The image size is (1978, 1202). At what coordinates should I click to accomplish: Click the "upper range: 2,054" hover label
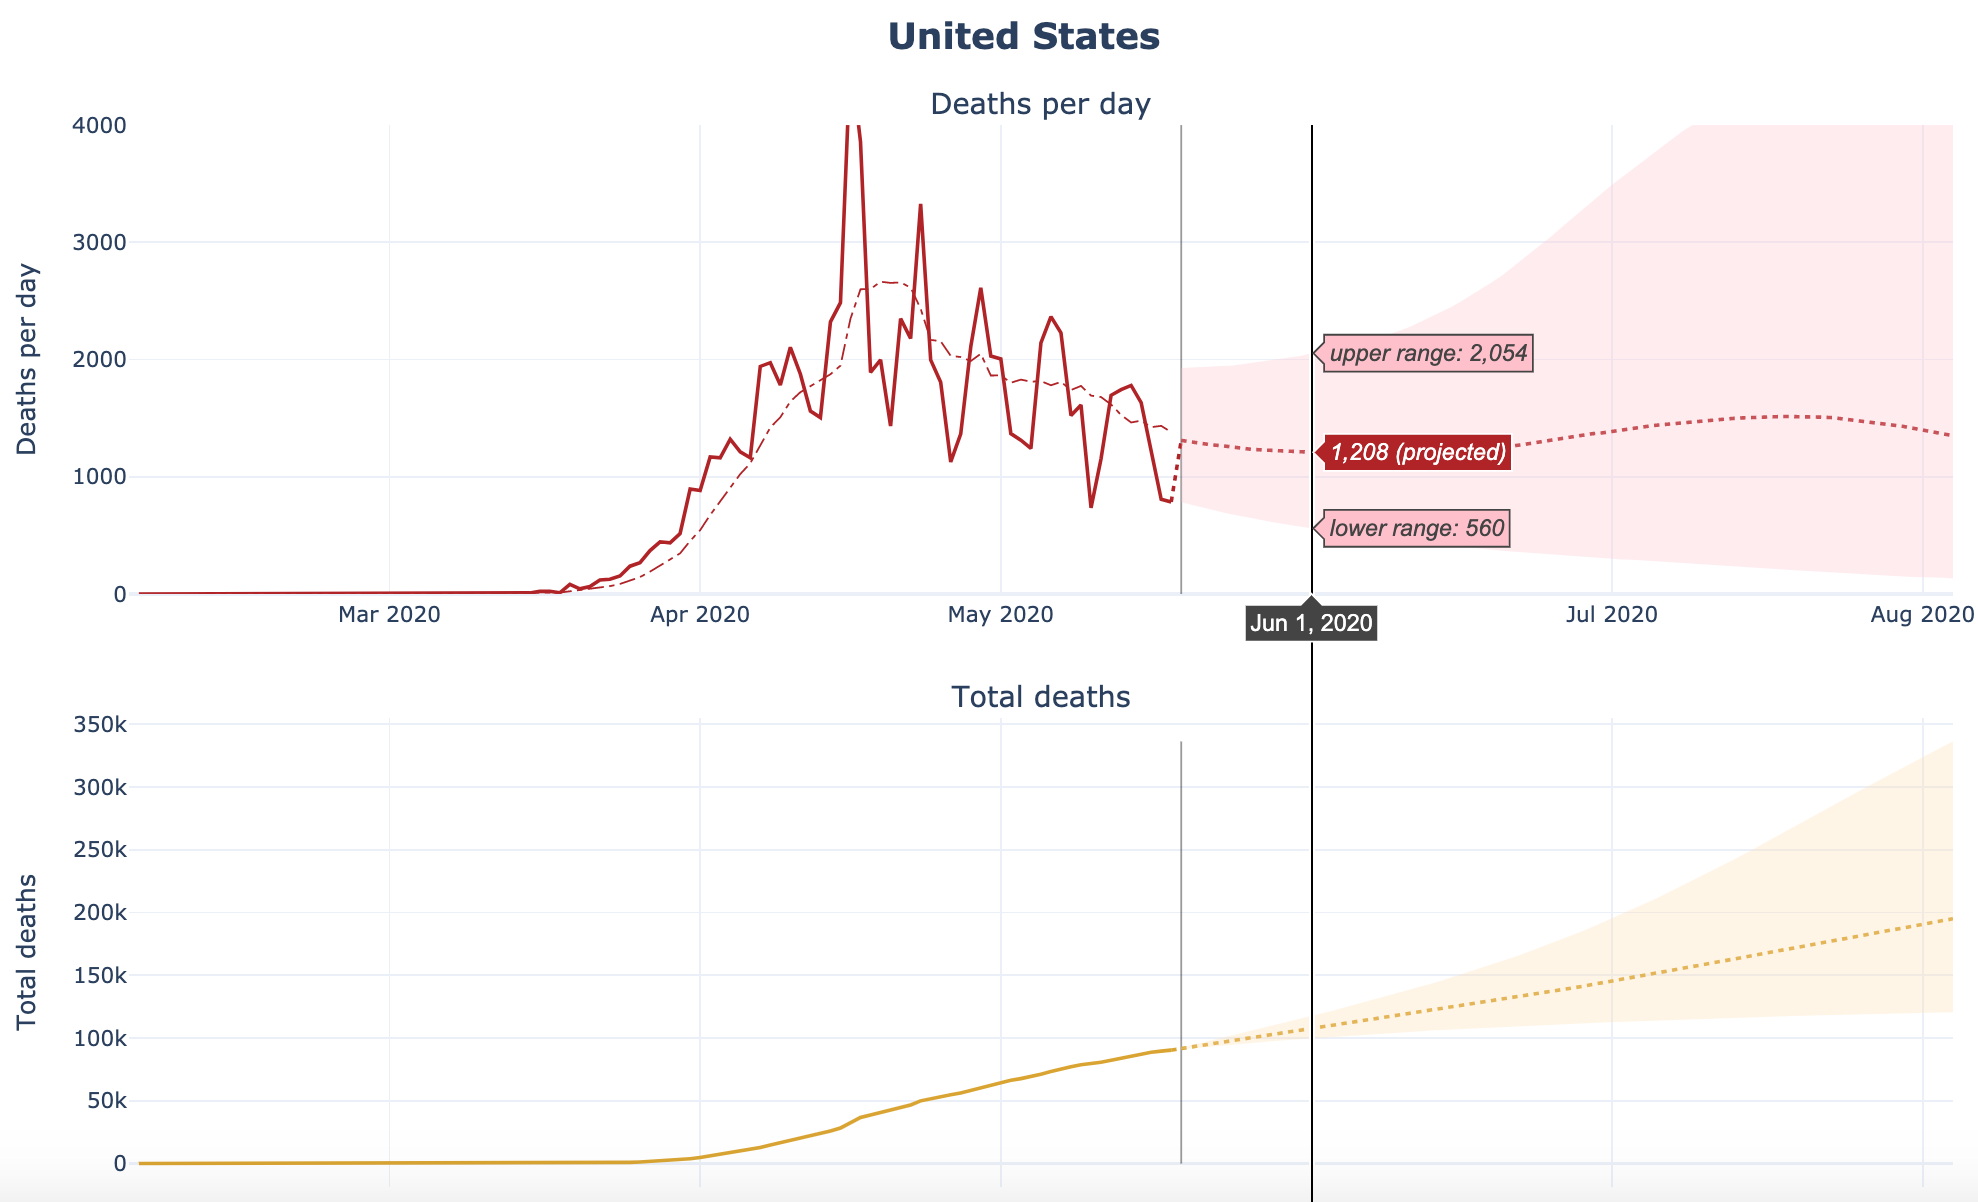[1428, 353]
